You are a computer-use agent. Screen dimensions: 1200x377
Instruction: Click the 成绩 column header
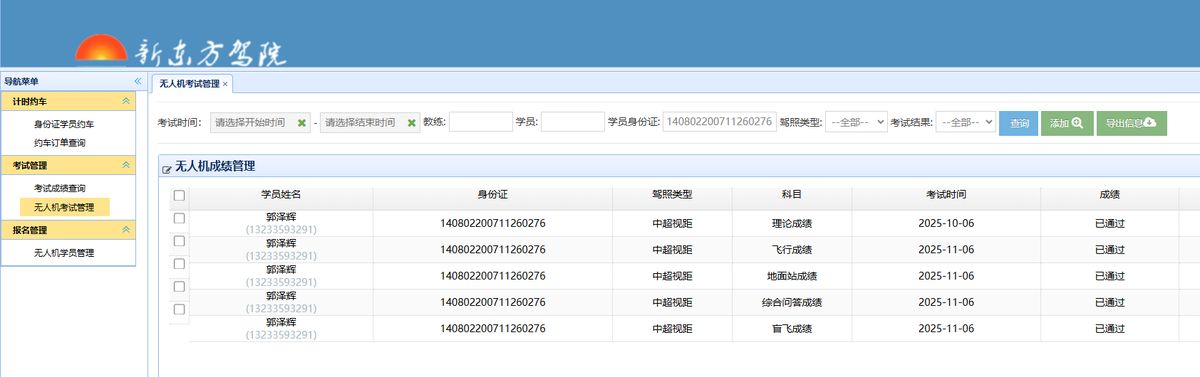[x=1109, y=194]
